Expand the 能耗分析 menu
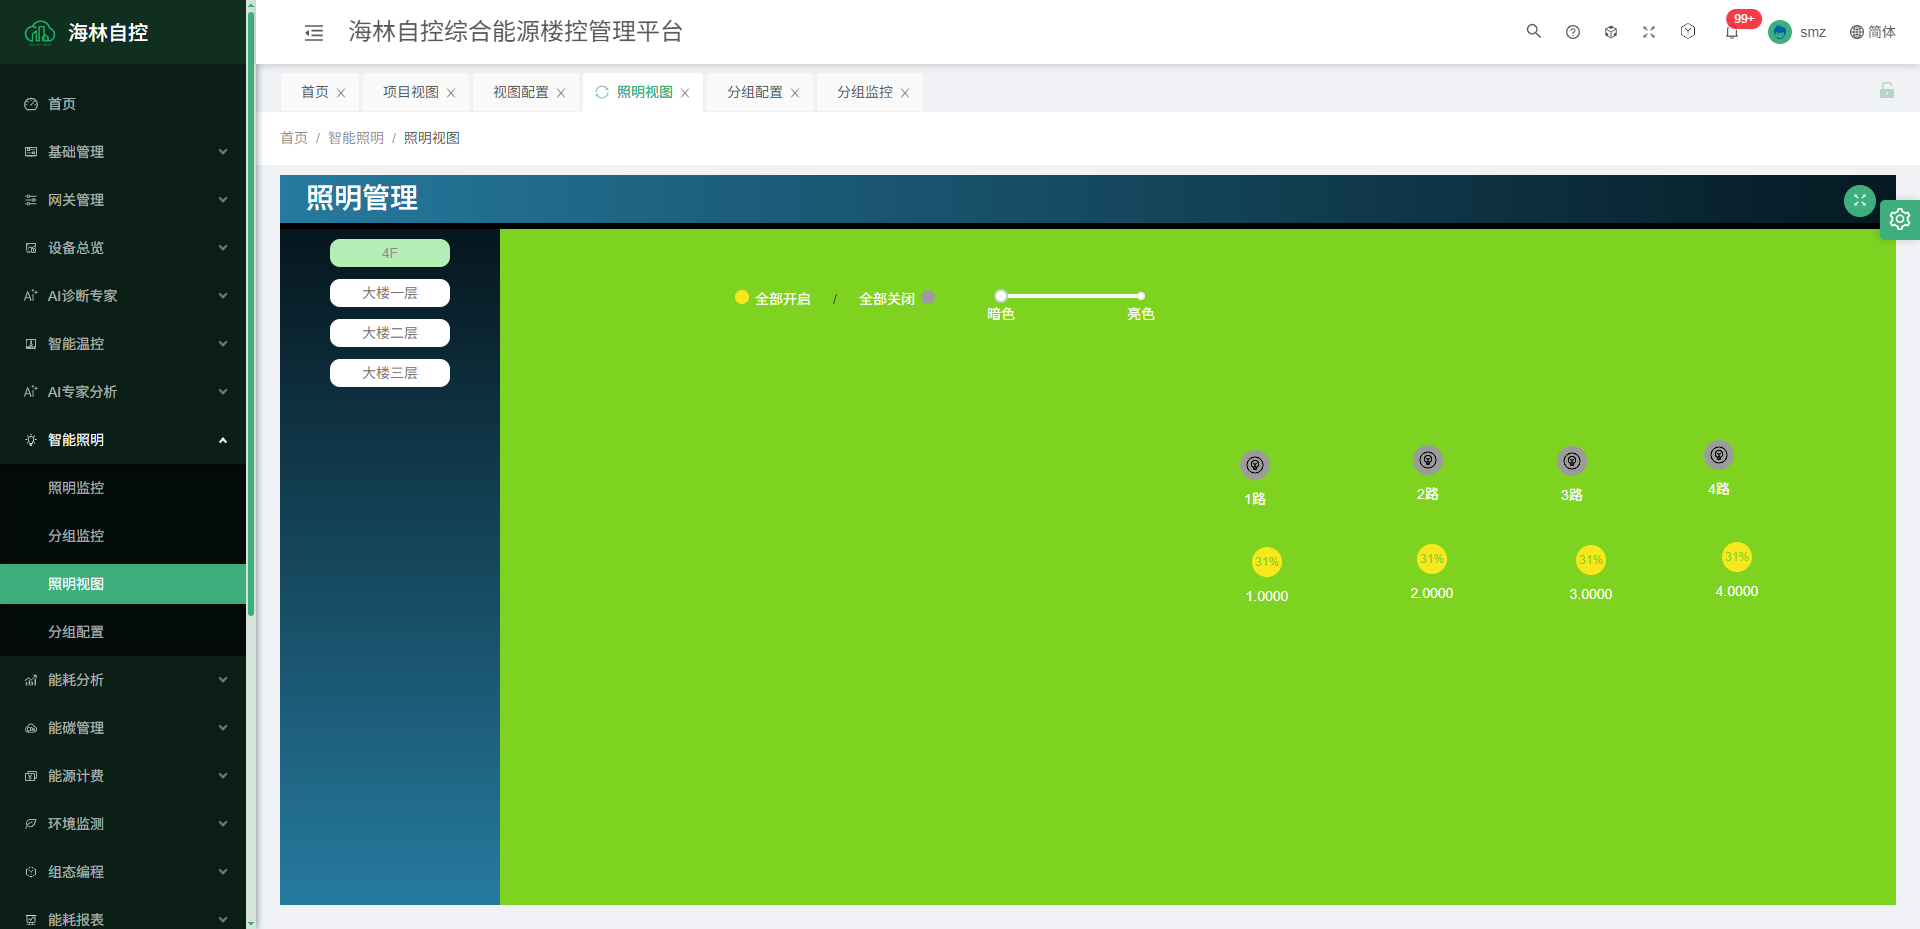 [x=123, y=680]
